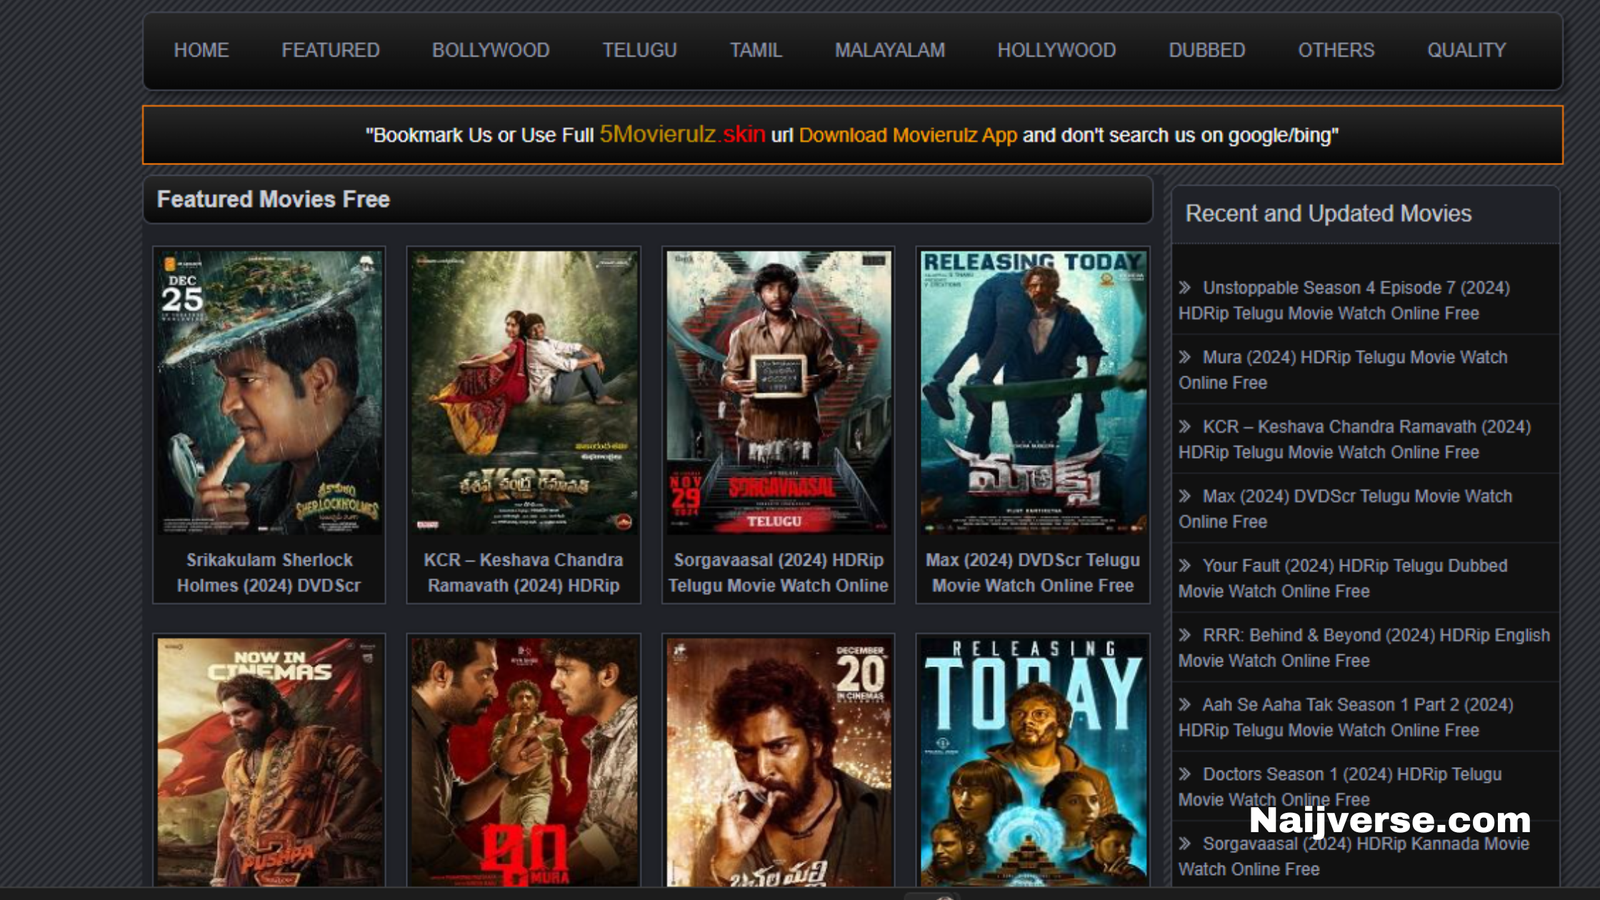Click Sorgavaasal (2024) HDRip Telugu title
This screenshot has height=900, width=1600.
[x=778, y=573]
